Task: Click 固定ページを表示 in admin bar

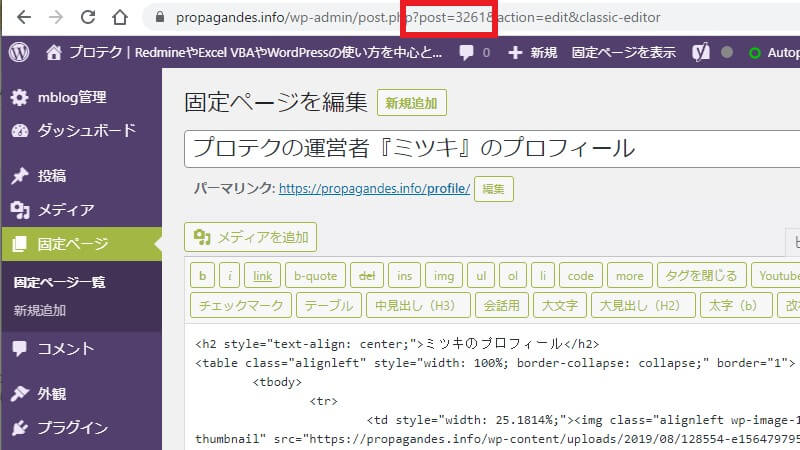Action: pyautogui.click(x=623, y=53)
